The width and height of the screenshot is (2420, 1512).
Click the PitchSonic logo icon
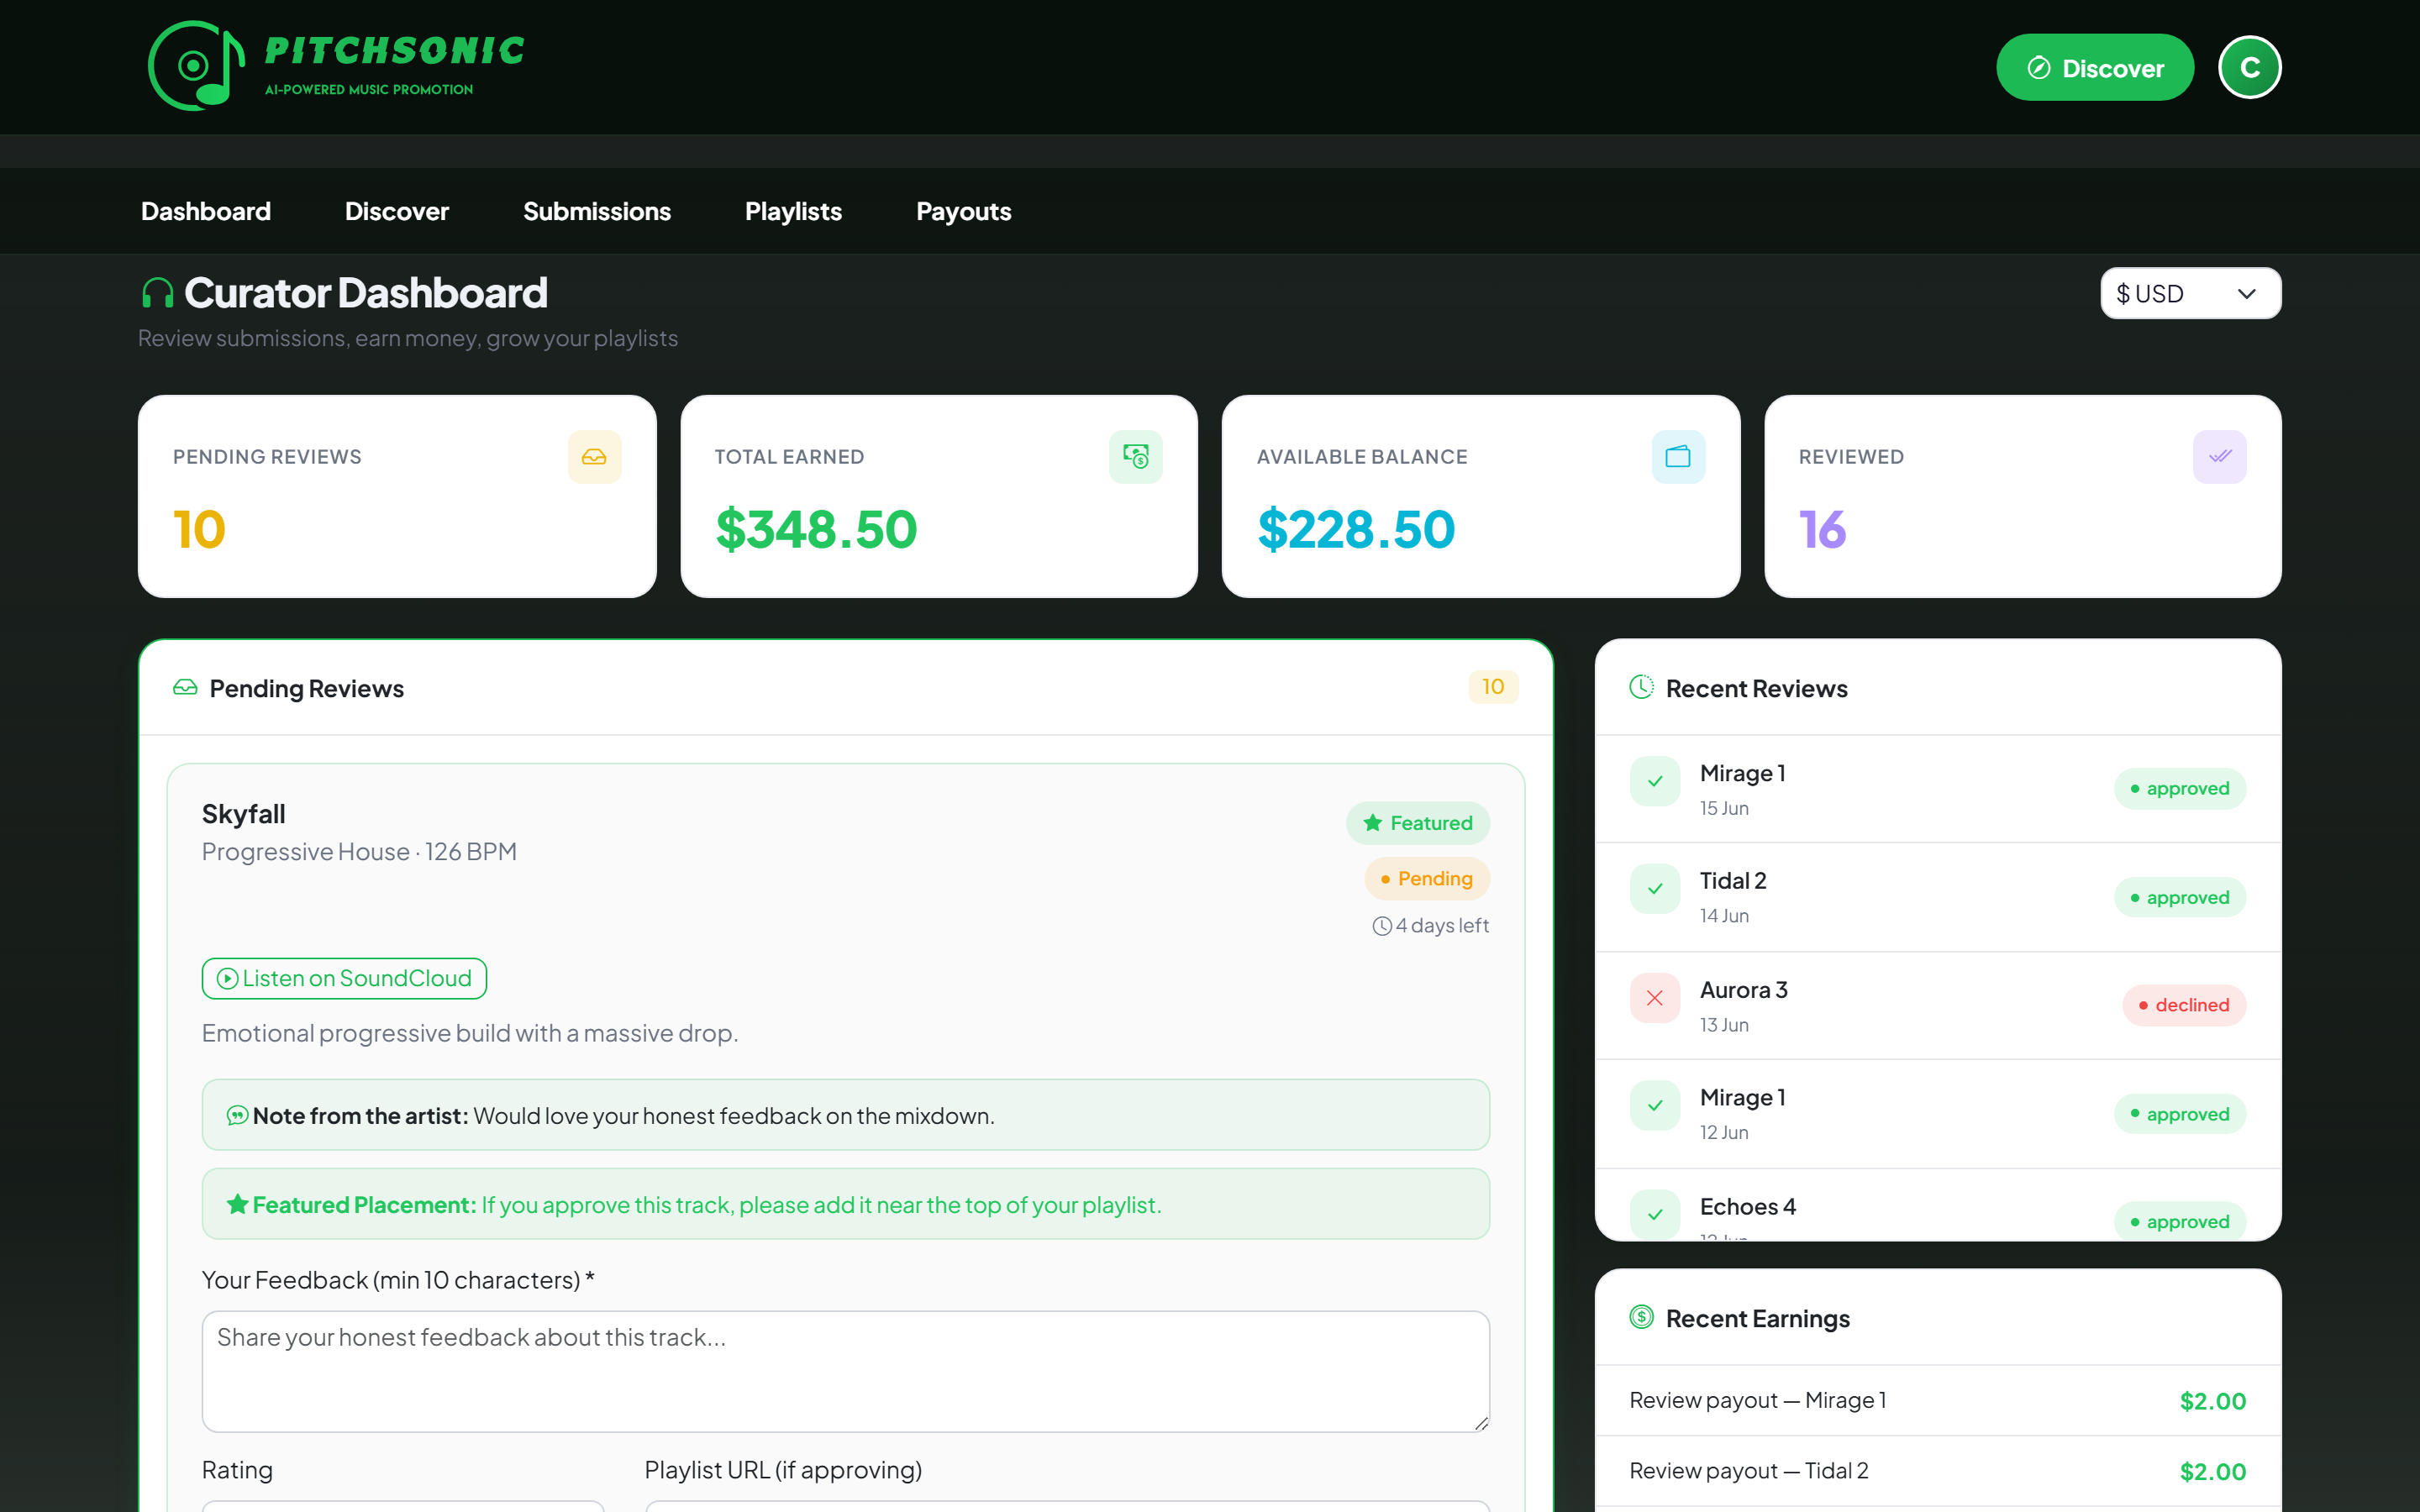point(196,66)
